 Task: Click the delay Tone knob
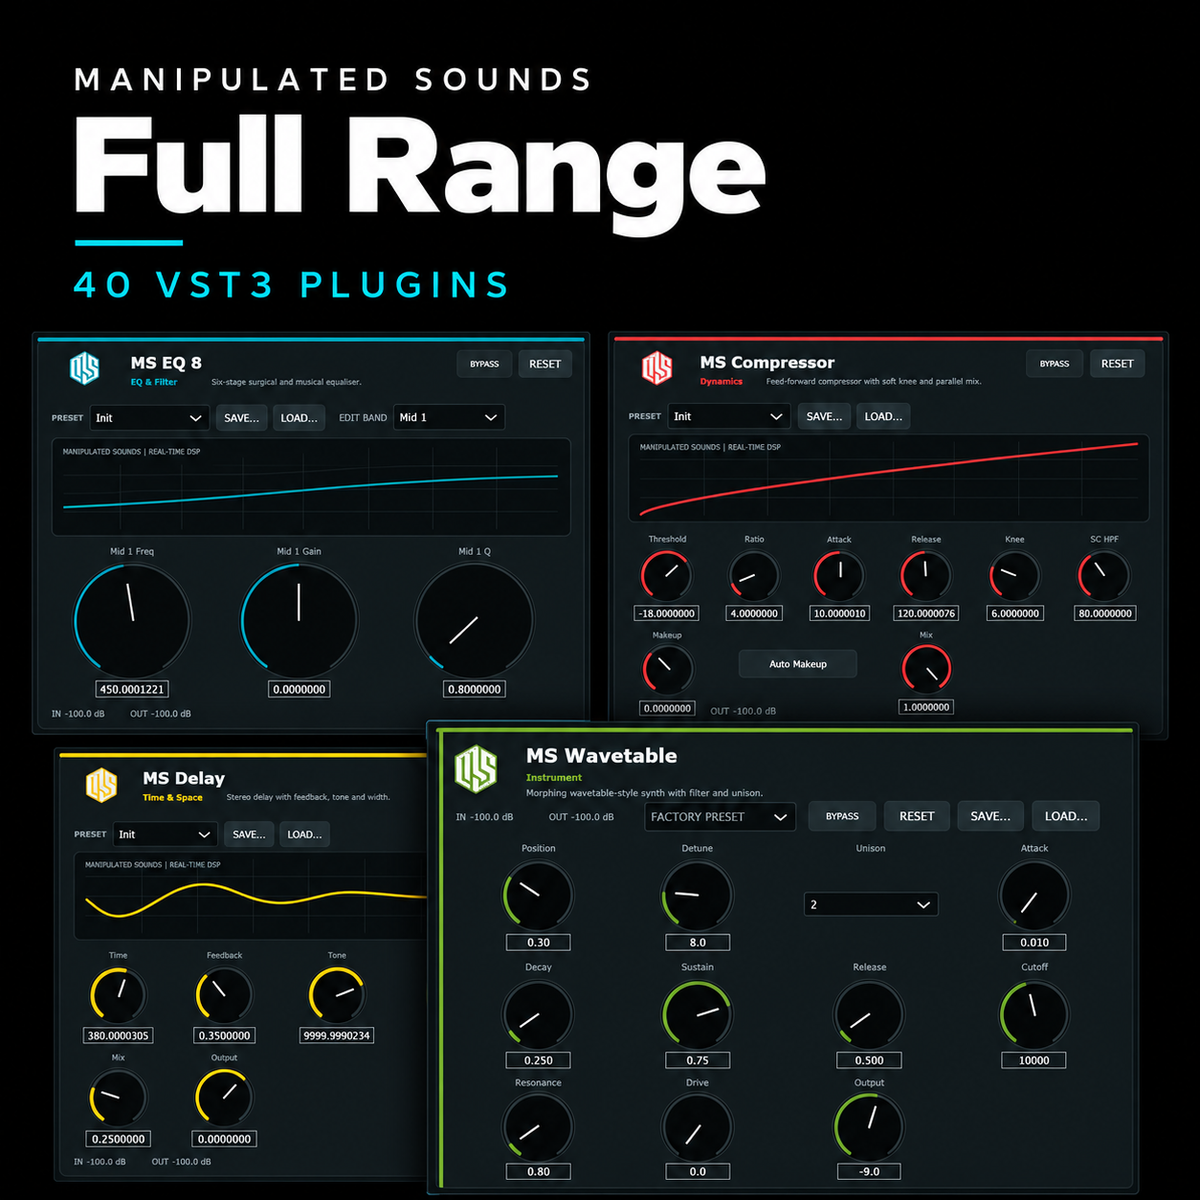[x=337, y=995]
